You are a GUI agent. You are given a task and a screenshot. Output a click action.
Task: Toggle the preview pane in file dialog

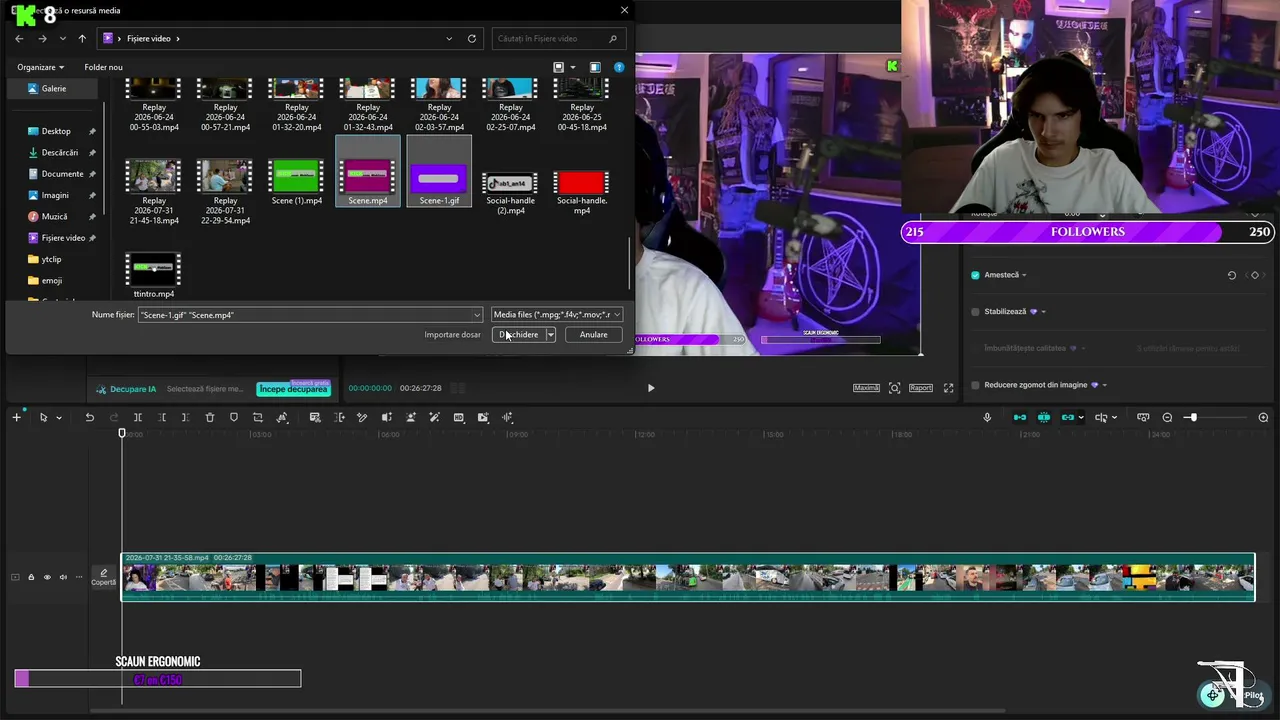tap(595, 67)
